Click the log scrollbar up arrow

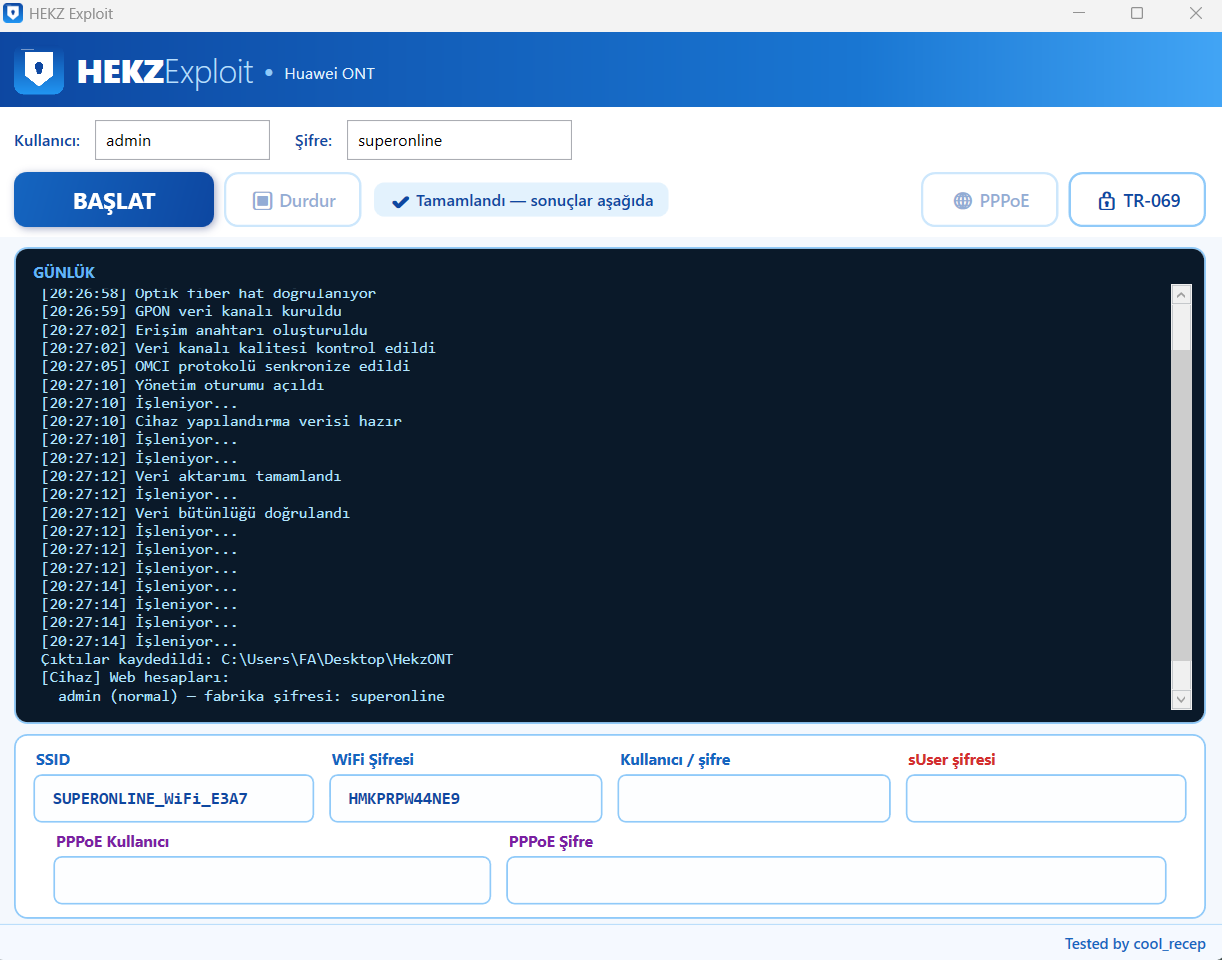pos(1181,294)
